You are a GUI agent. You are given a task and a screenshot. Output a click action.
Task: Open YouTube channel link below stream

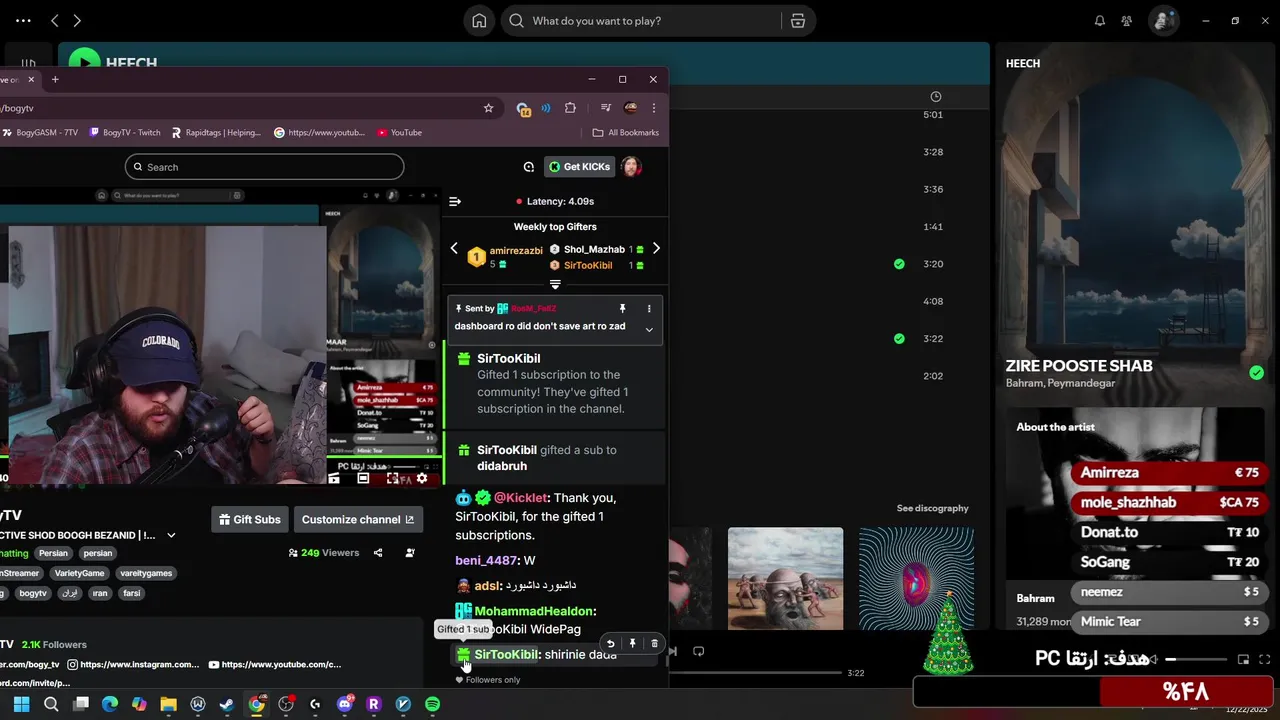coord(275,664)
